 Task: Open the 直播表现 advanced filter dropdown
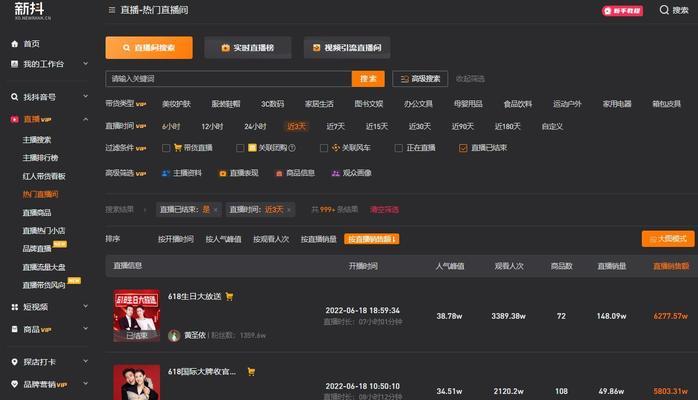pos(239,173)
